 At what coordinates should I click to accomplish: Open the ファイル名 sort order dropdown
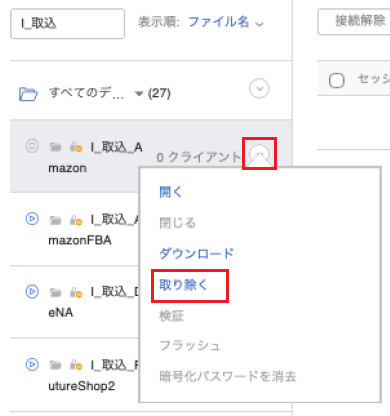[x=226, y=22]
